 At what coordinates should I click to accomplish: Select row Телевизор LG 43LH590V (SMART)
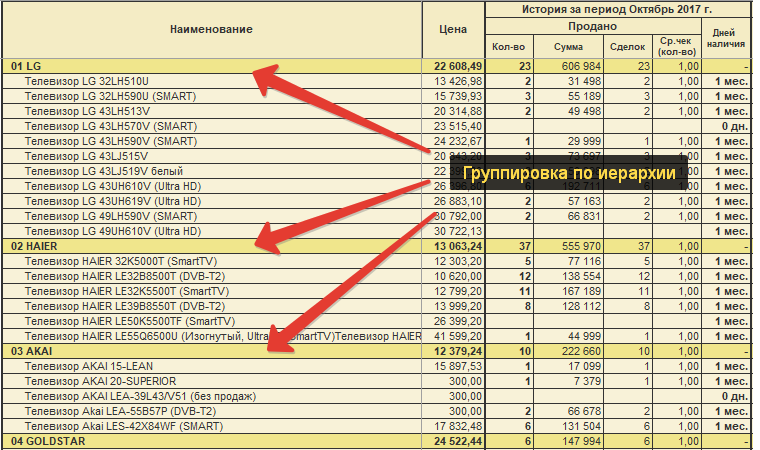coord(377,142)
